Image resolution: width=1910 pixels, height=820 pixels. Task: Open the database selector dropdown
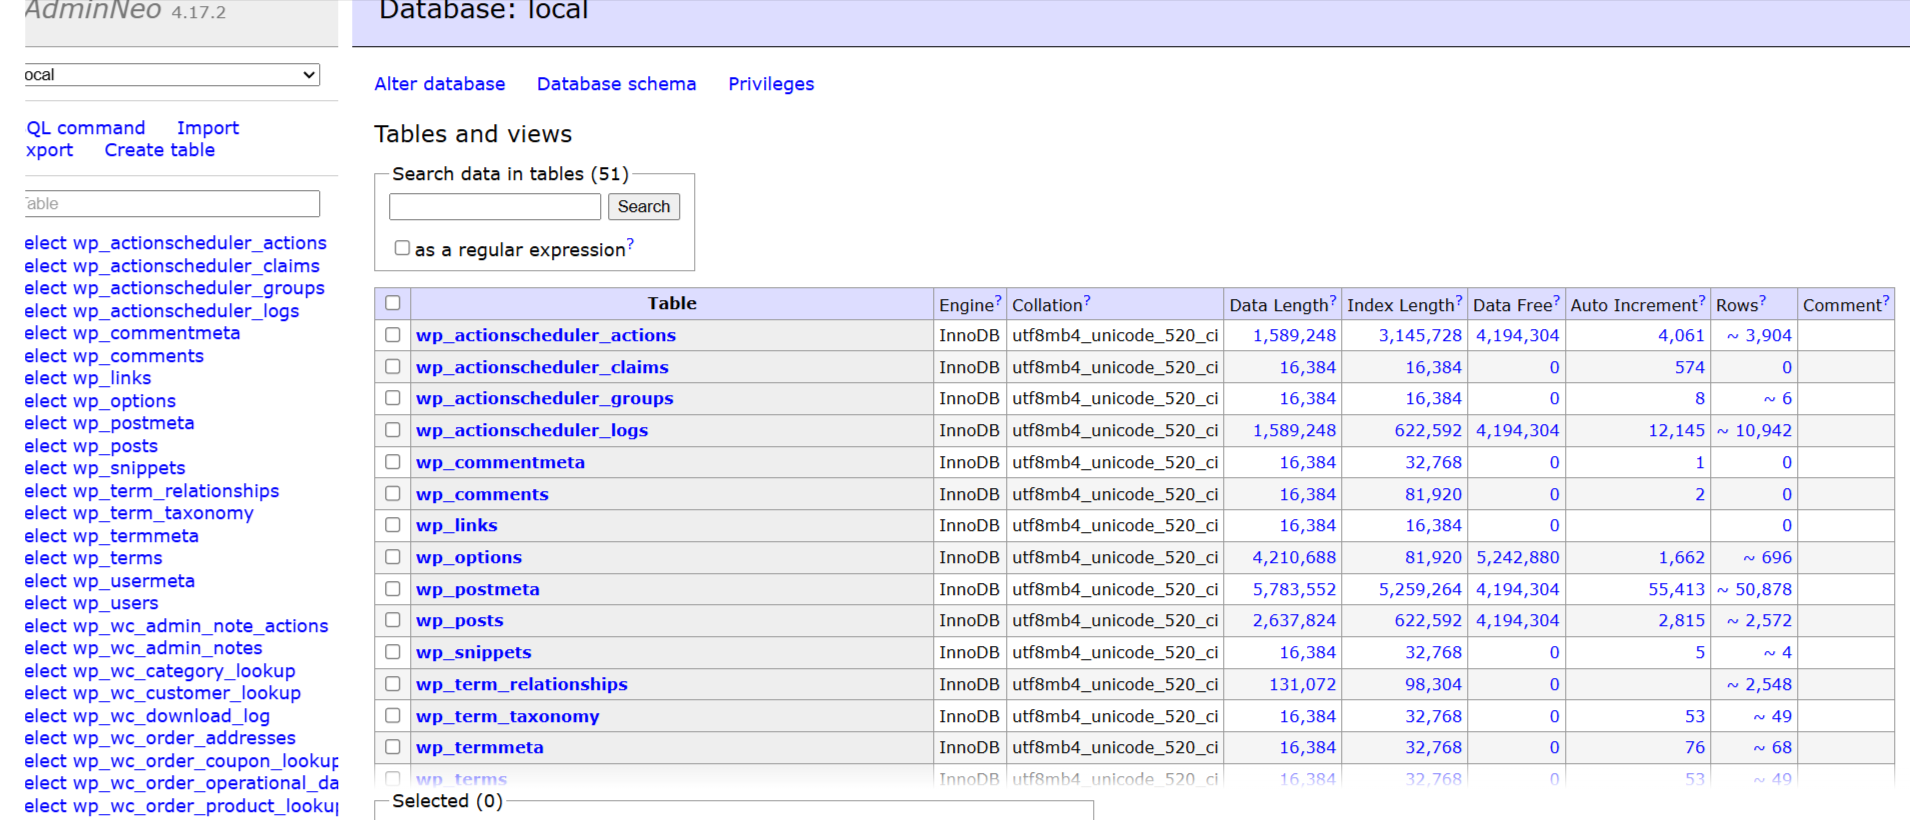click(x=172, y=75)
